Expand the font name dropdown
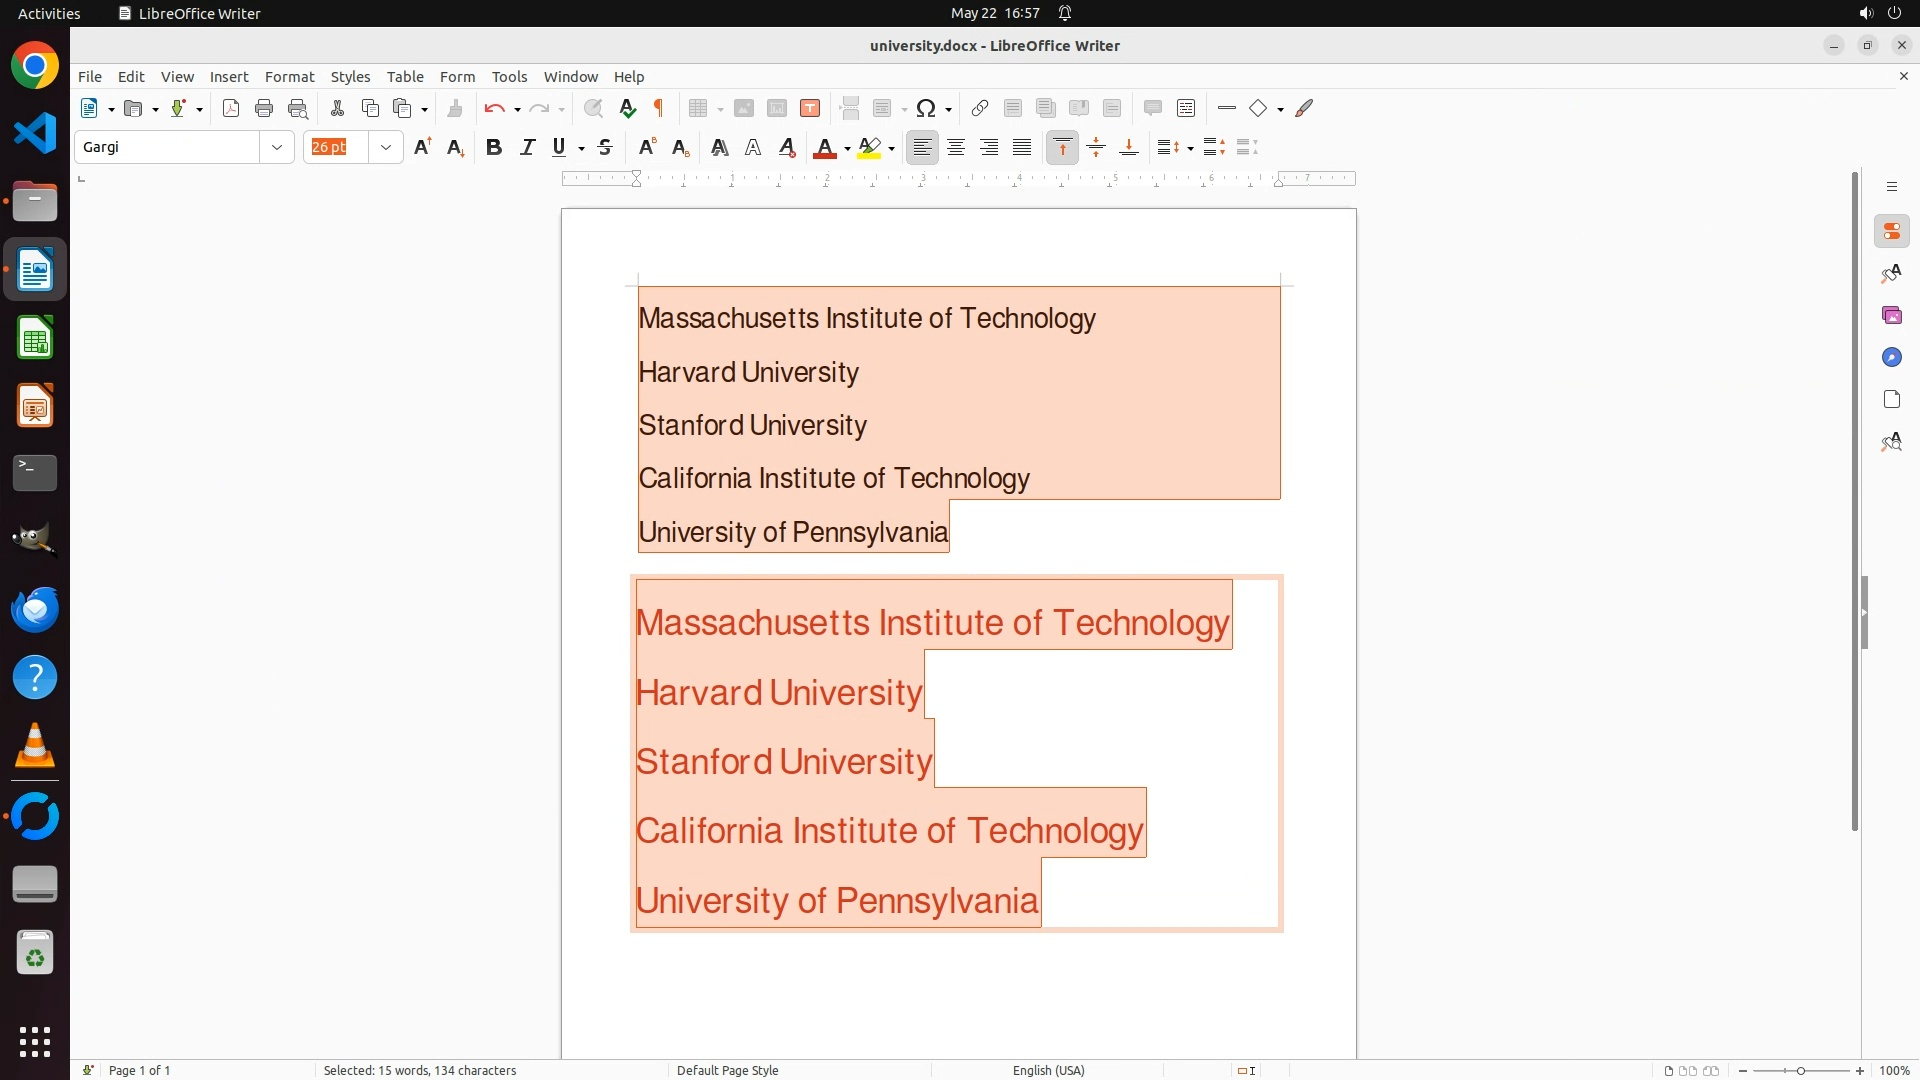 pyautogui.click(x=277, y=147)
